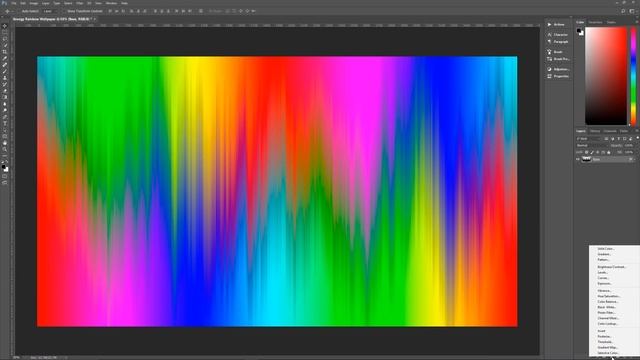Open the Auto-Select Layer dropdown
Screen dimensions: 640x360
[x=51, y=11]
